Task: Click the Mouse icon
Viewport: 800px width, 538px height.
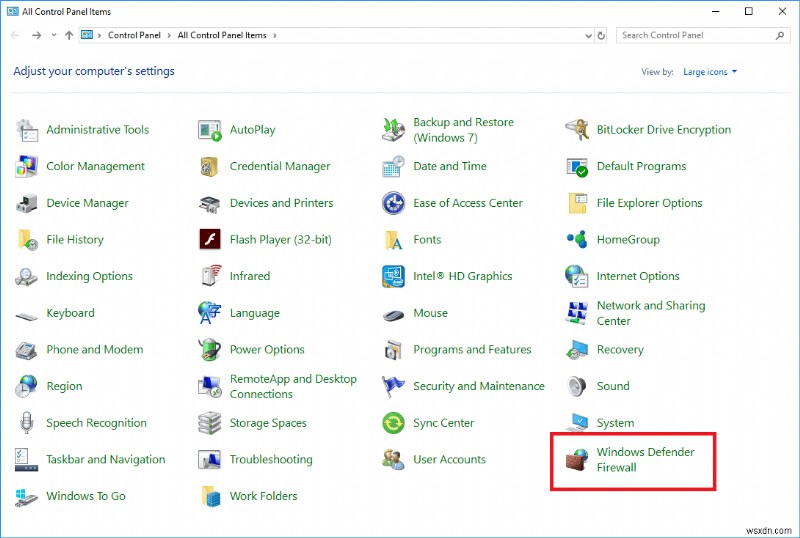Action: tap(393, 314)
